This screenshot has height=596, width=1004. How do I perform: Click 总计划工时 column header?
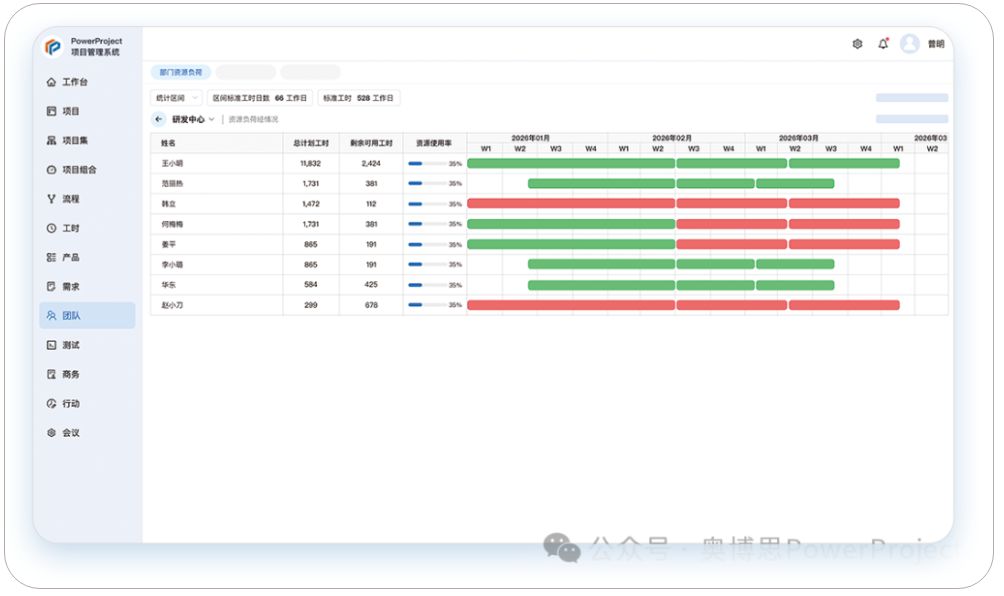311,143
